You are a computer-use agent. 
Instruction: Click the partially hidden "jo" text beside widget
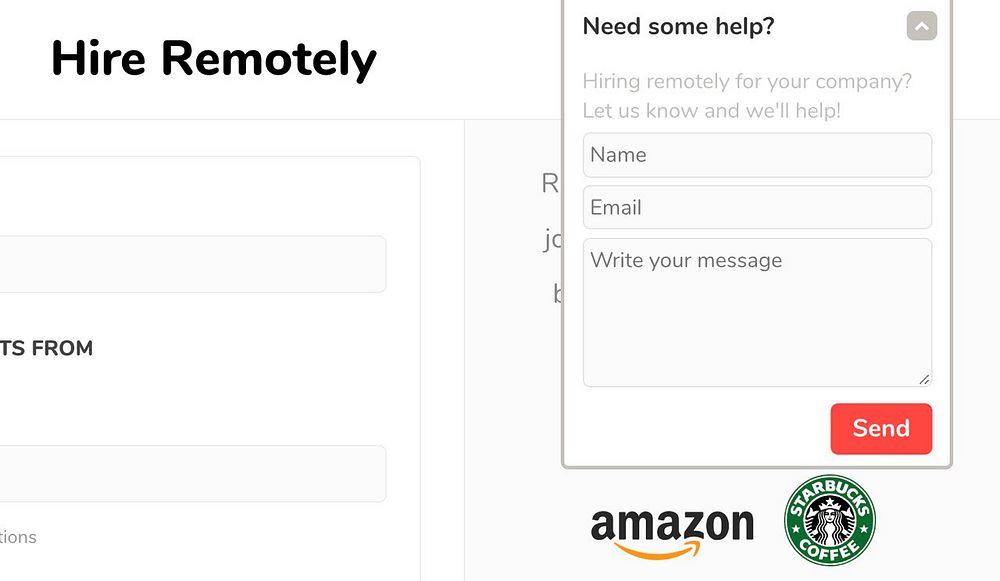tap(553, 239)
